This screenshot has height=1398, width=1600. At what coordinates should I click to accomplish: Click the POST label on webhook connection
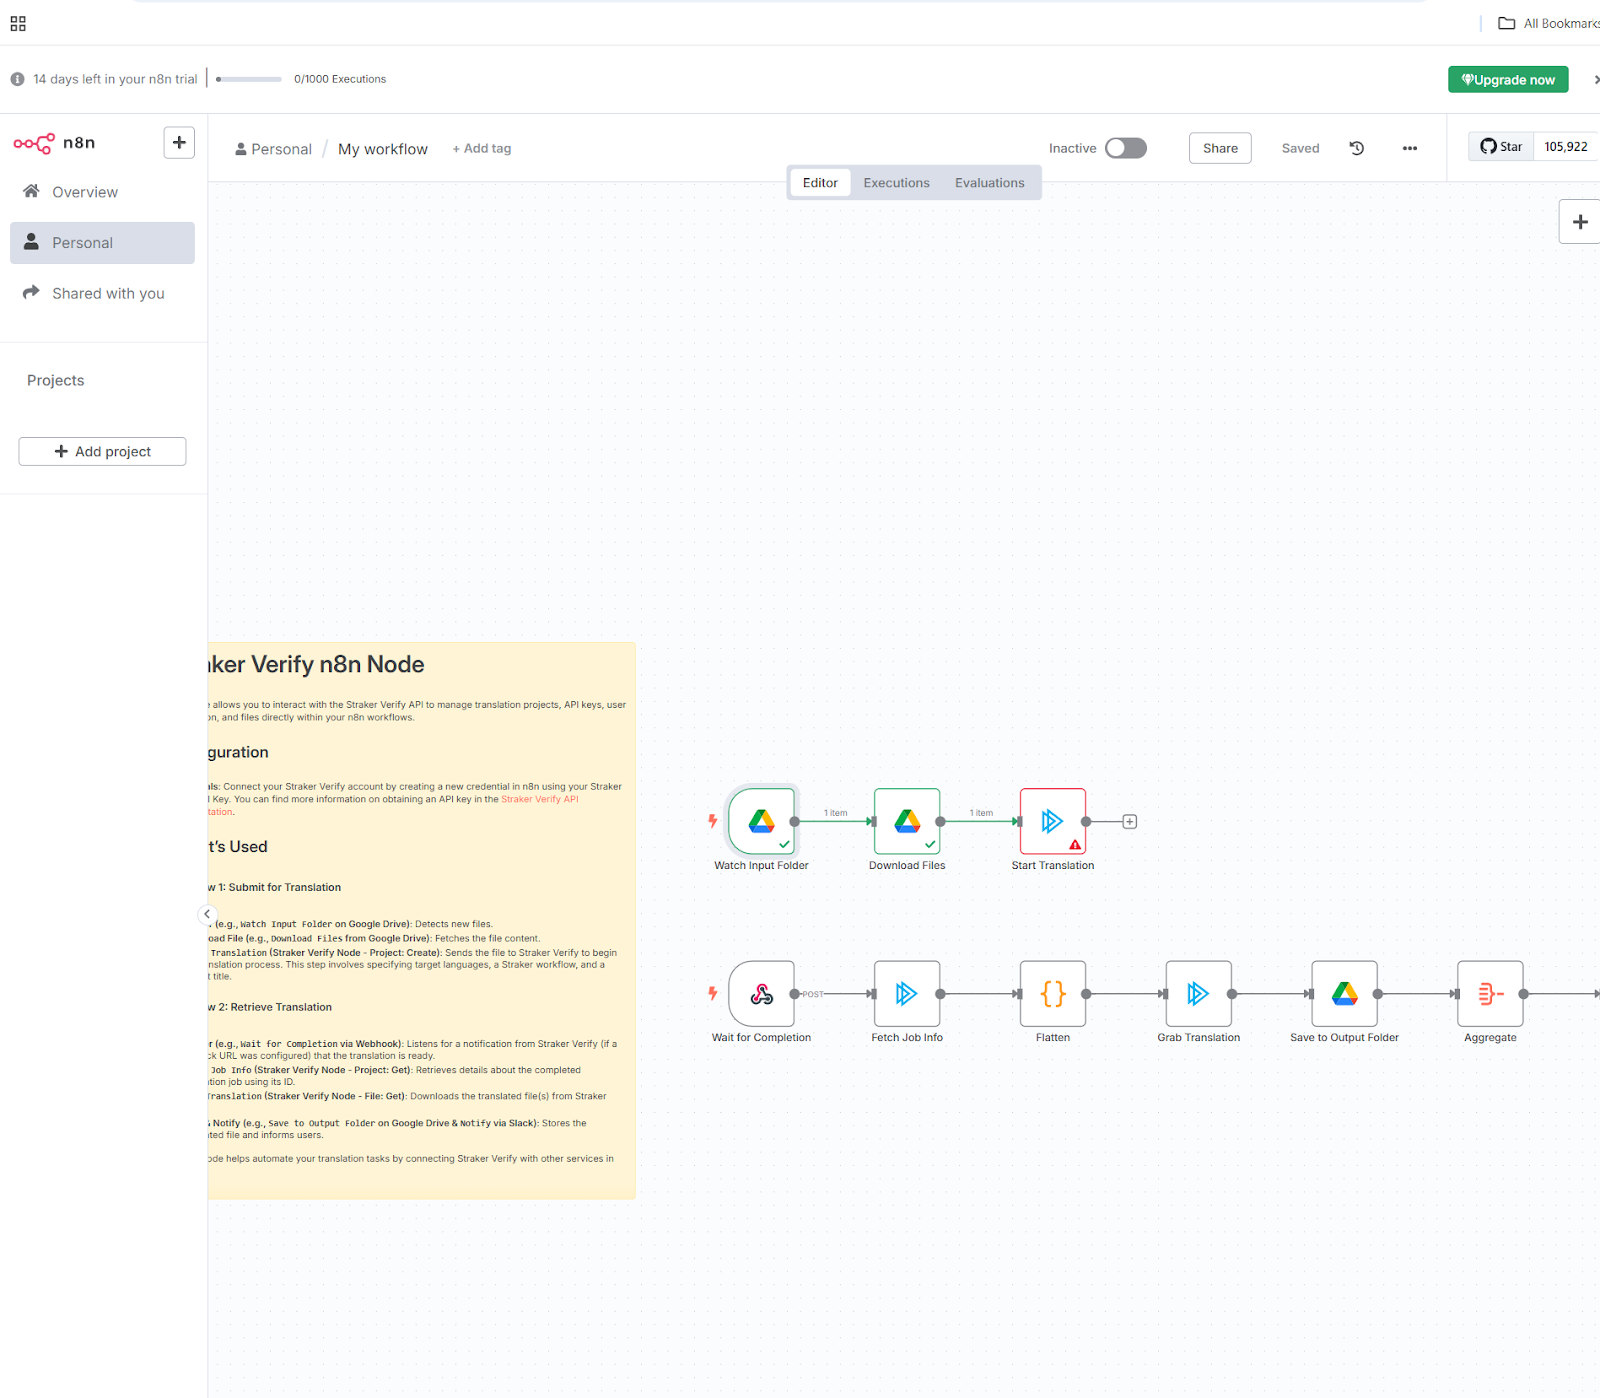[813, 994]
